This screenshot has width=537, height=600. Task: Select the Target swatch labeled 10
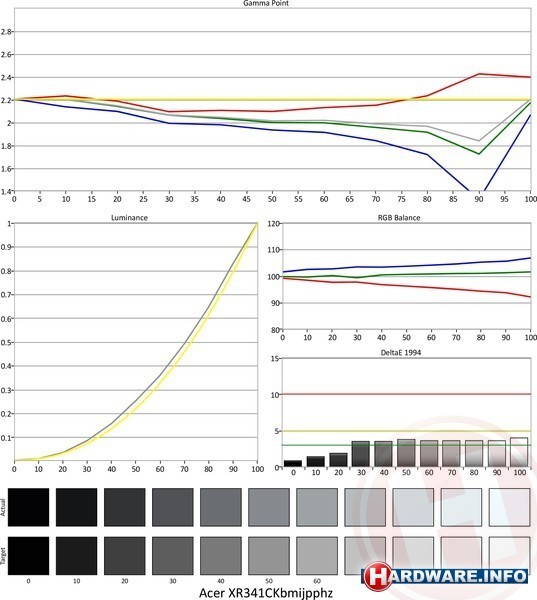coord(76,556)
